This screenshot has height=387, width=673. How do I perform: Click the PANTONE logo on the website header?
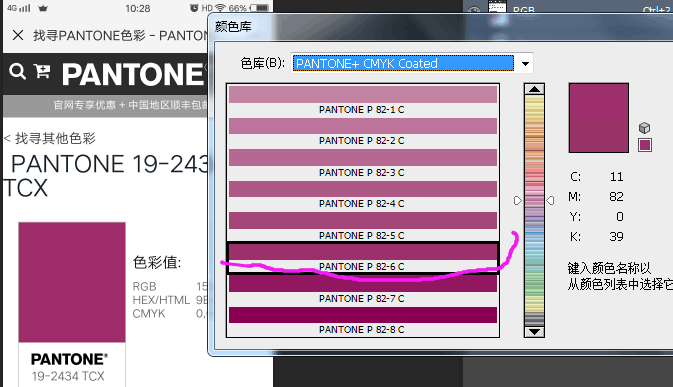(133, 74)
